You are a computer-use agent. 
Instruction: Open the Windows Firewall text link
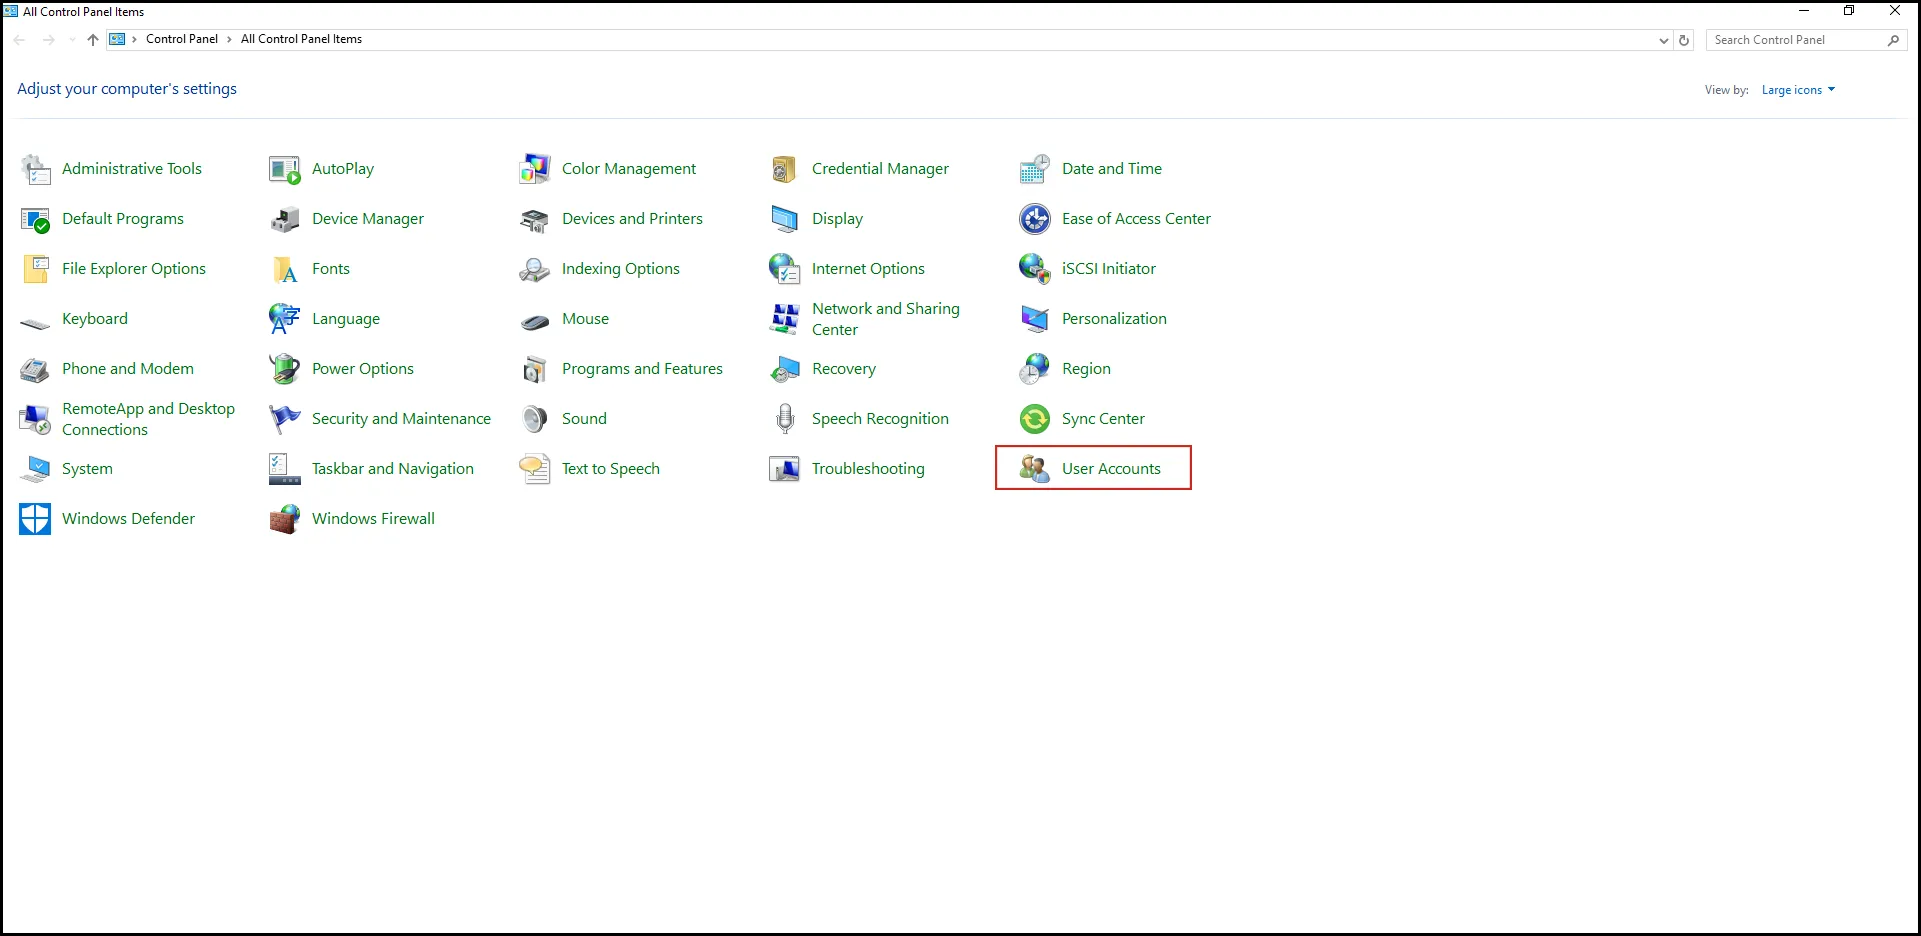tap(373, 519)
